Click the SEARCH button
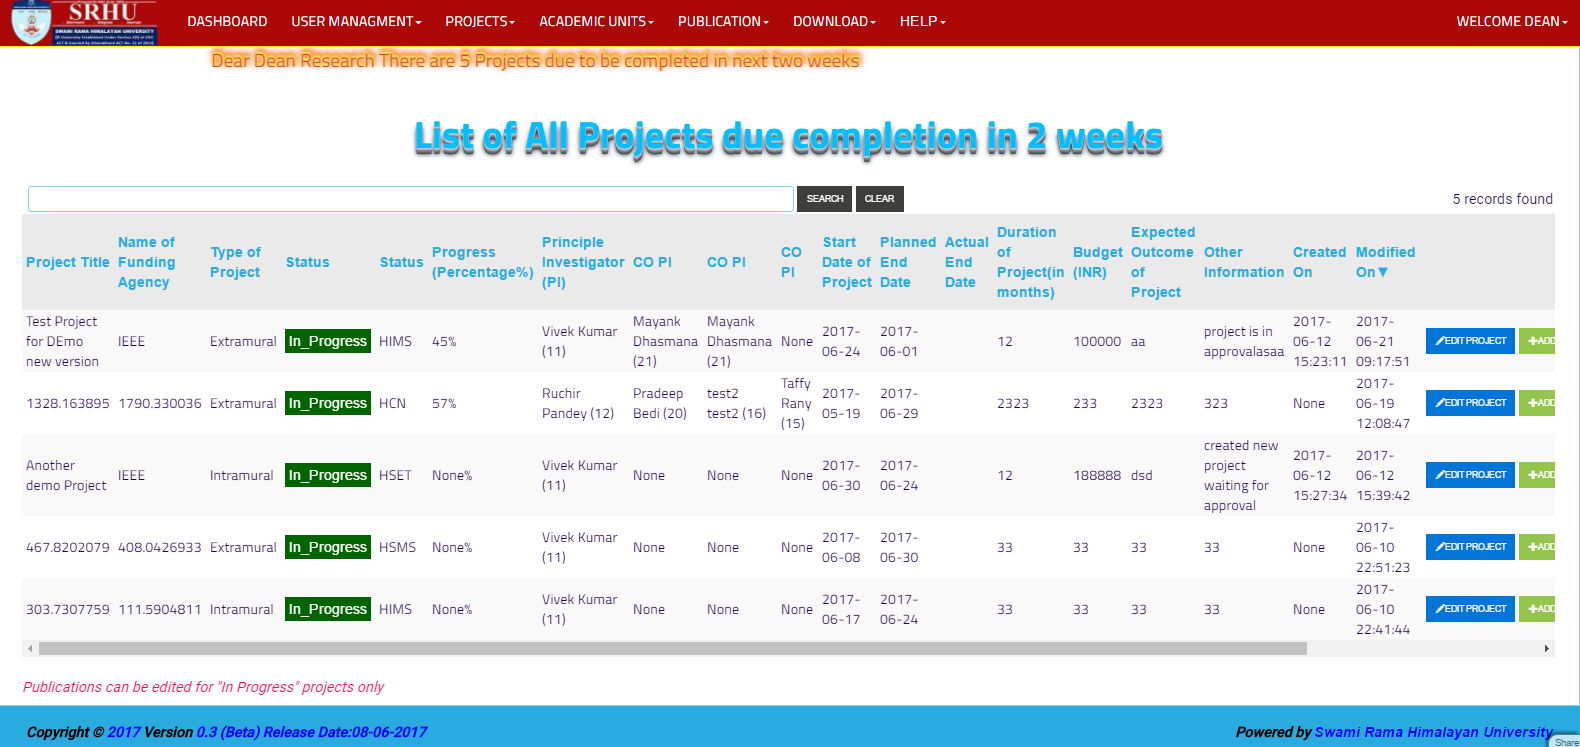 tap(825, 199)
